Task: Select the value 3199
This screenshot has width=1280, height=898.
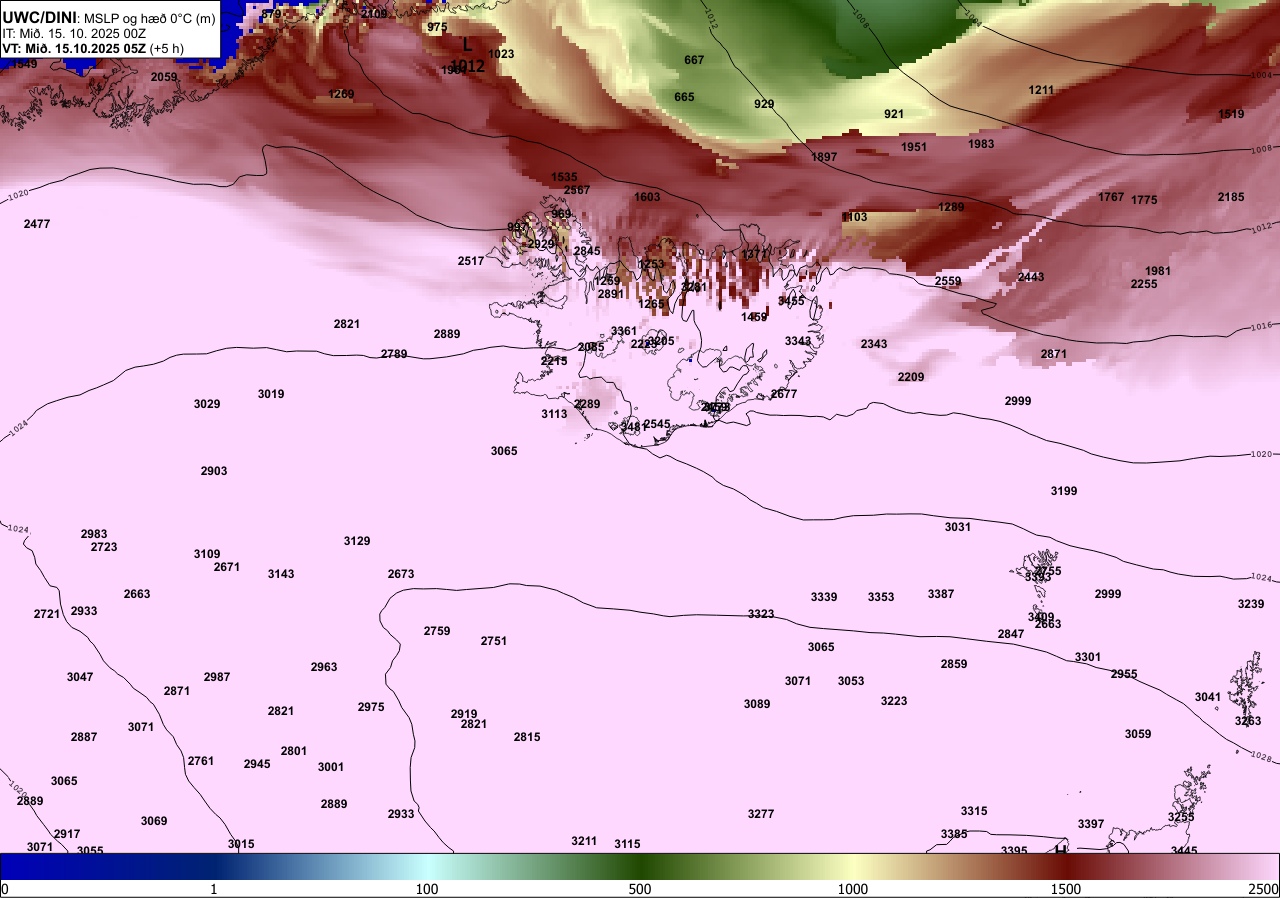Action: 1064,491
